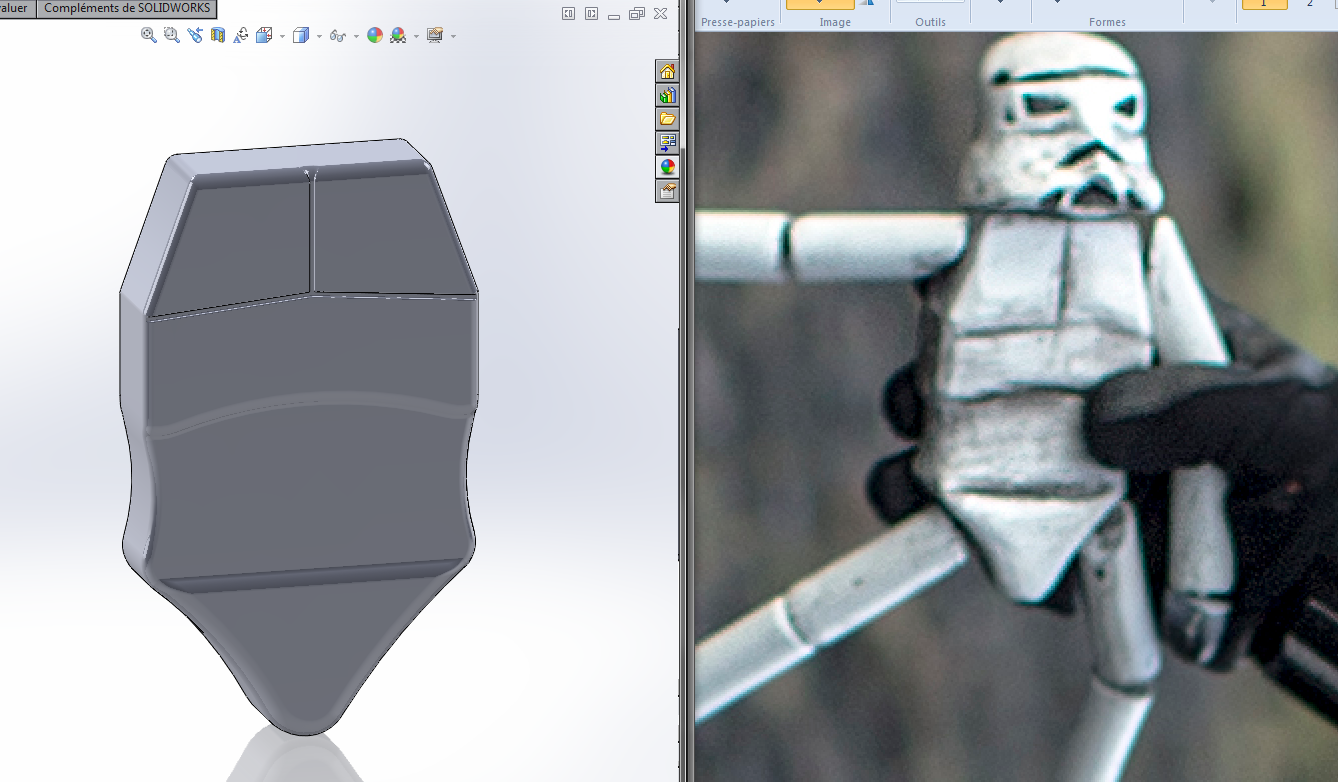Open Edit Appearance in the view toolbar
Image resolution: width=1338 pixels, height=782 pixels.
(x=375, y=35)
